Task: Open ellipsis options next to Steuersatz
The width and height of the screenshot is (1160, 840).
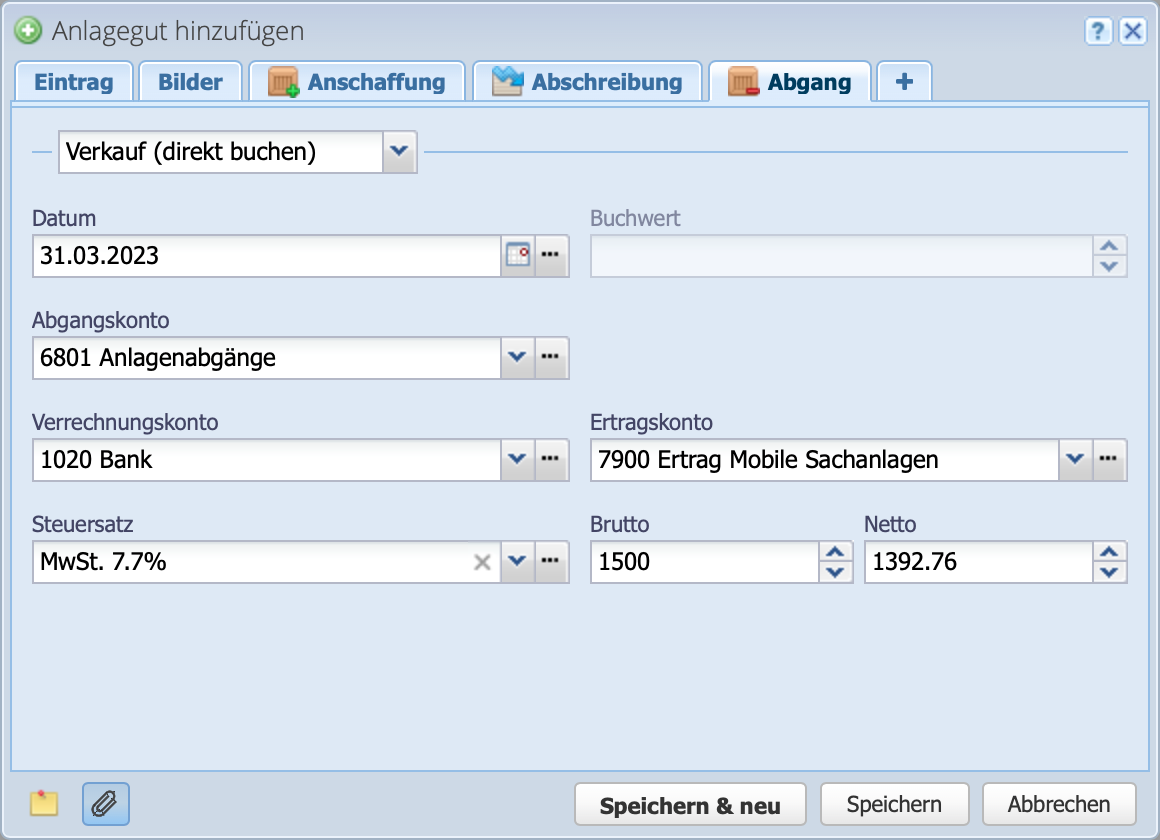Action: pyautogui.click(x=551, y=562)
